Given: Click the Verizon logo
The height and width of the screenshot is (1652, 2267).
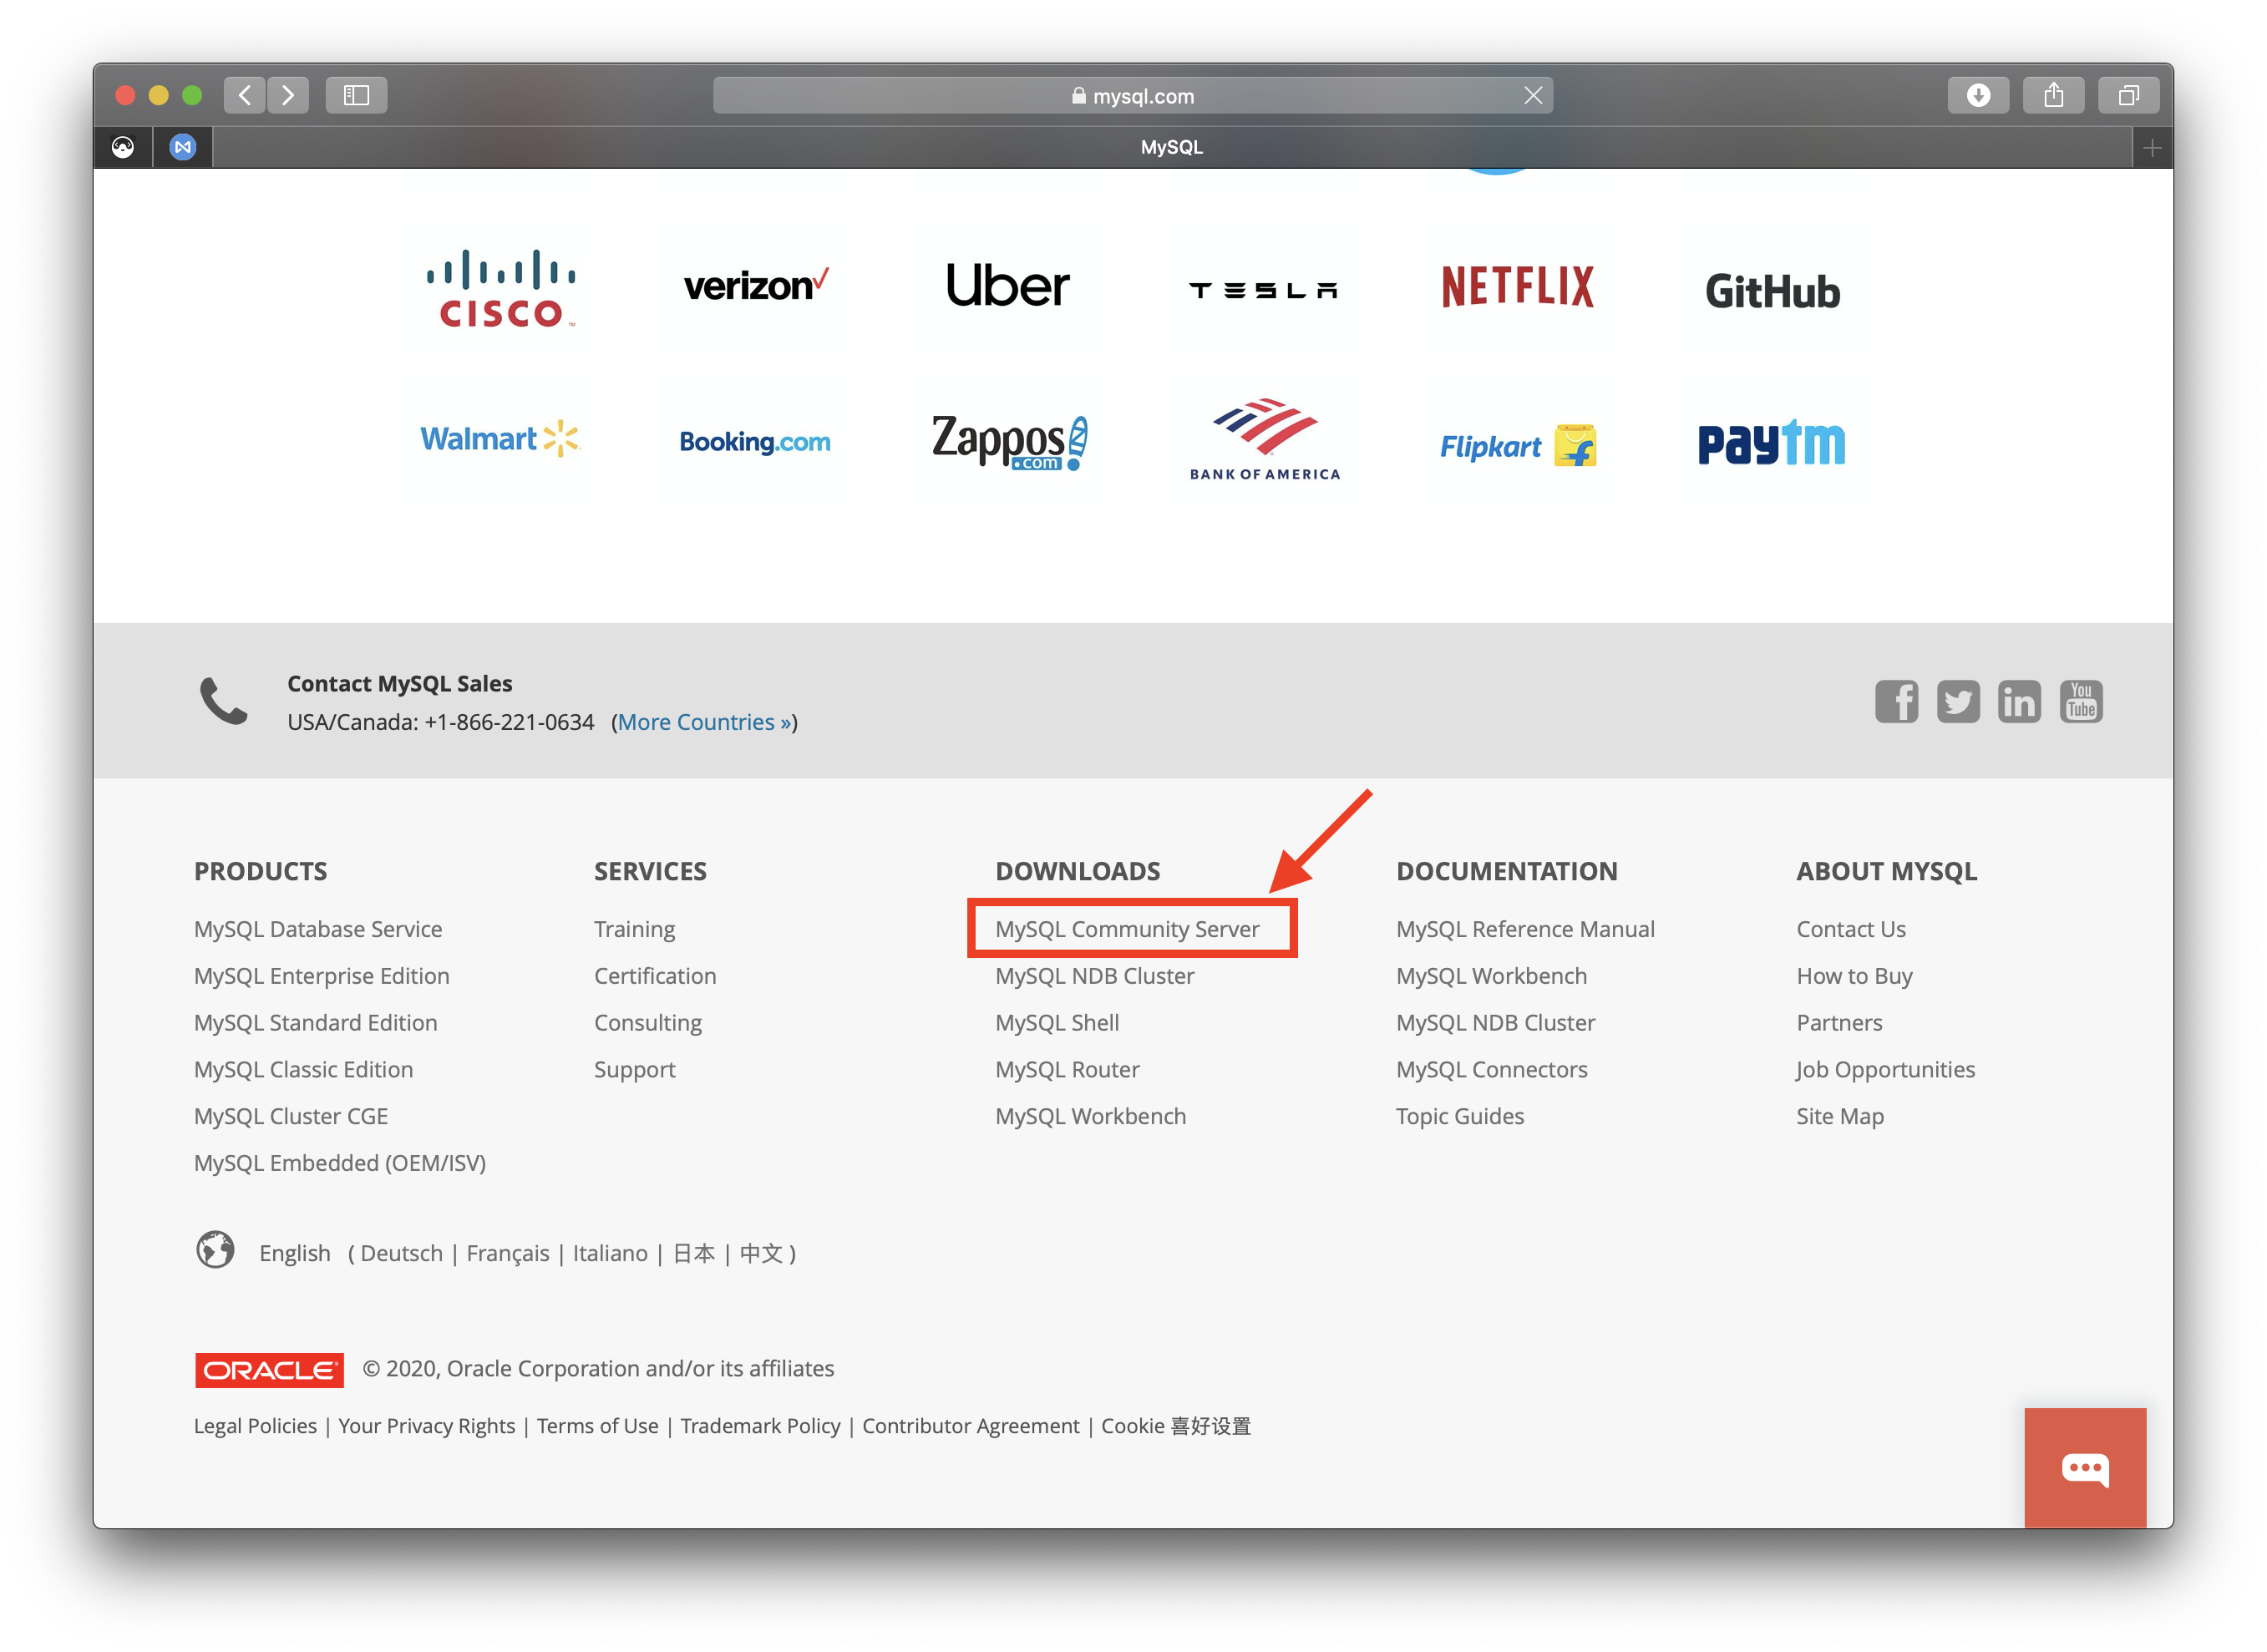Looking at the screenshot, I should point(755,285).
